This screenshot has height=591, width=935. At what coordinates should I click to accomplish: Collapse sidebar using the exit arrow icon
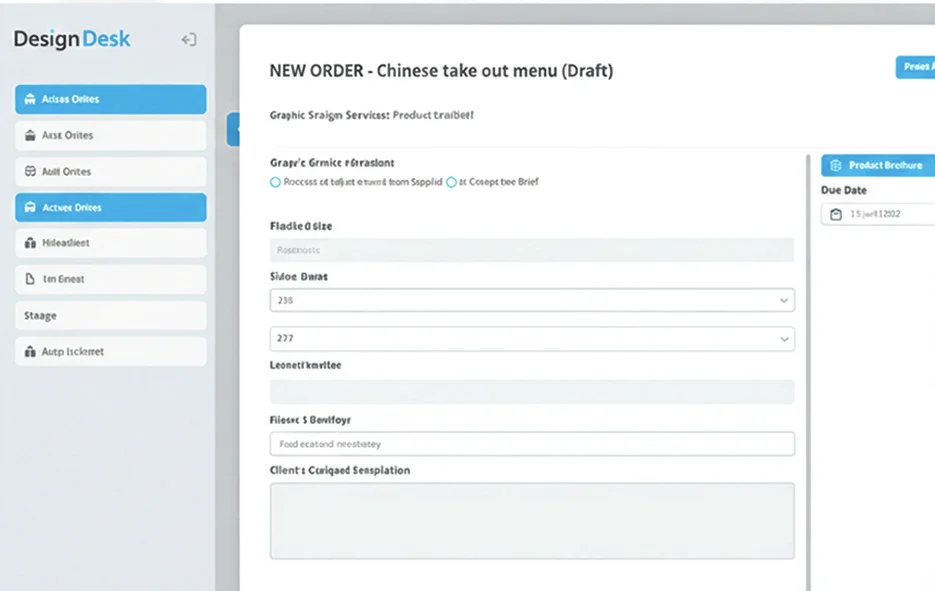click(x=189, y=39)
